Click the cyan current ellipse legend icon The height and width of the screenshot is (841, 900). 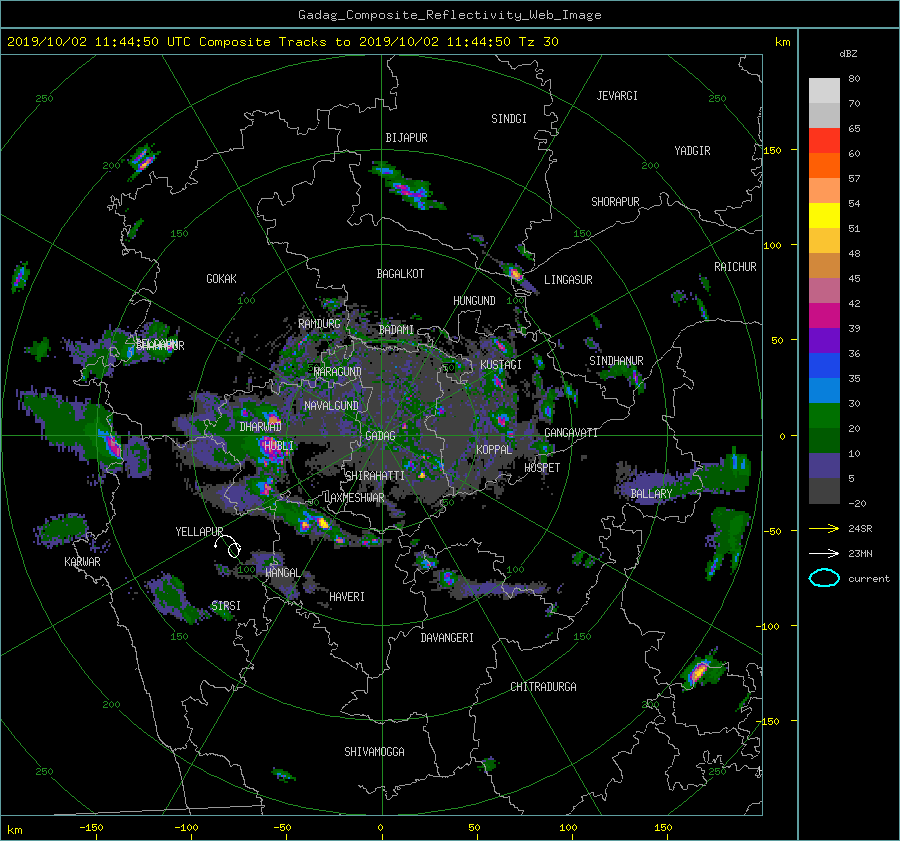tap(824, 578)
